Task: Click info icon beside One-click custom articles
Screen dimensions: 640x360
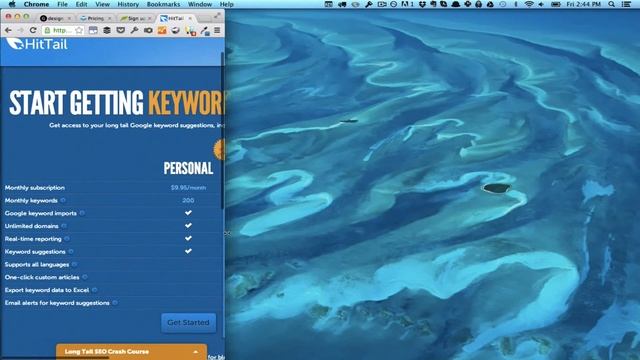Action: point(85,277)
